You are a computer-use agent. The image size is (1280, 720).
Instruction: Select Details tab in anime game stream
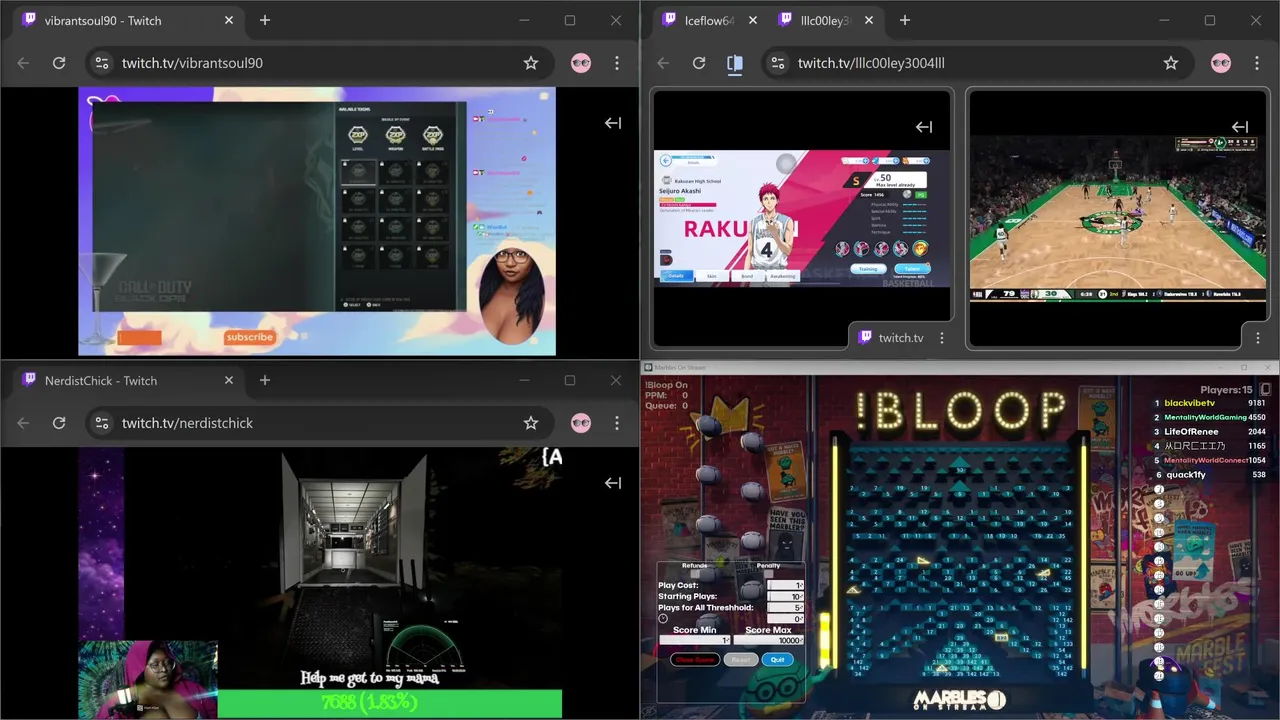tap(676, 276)
